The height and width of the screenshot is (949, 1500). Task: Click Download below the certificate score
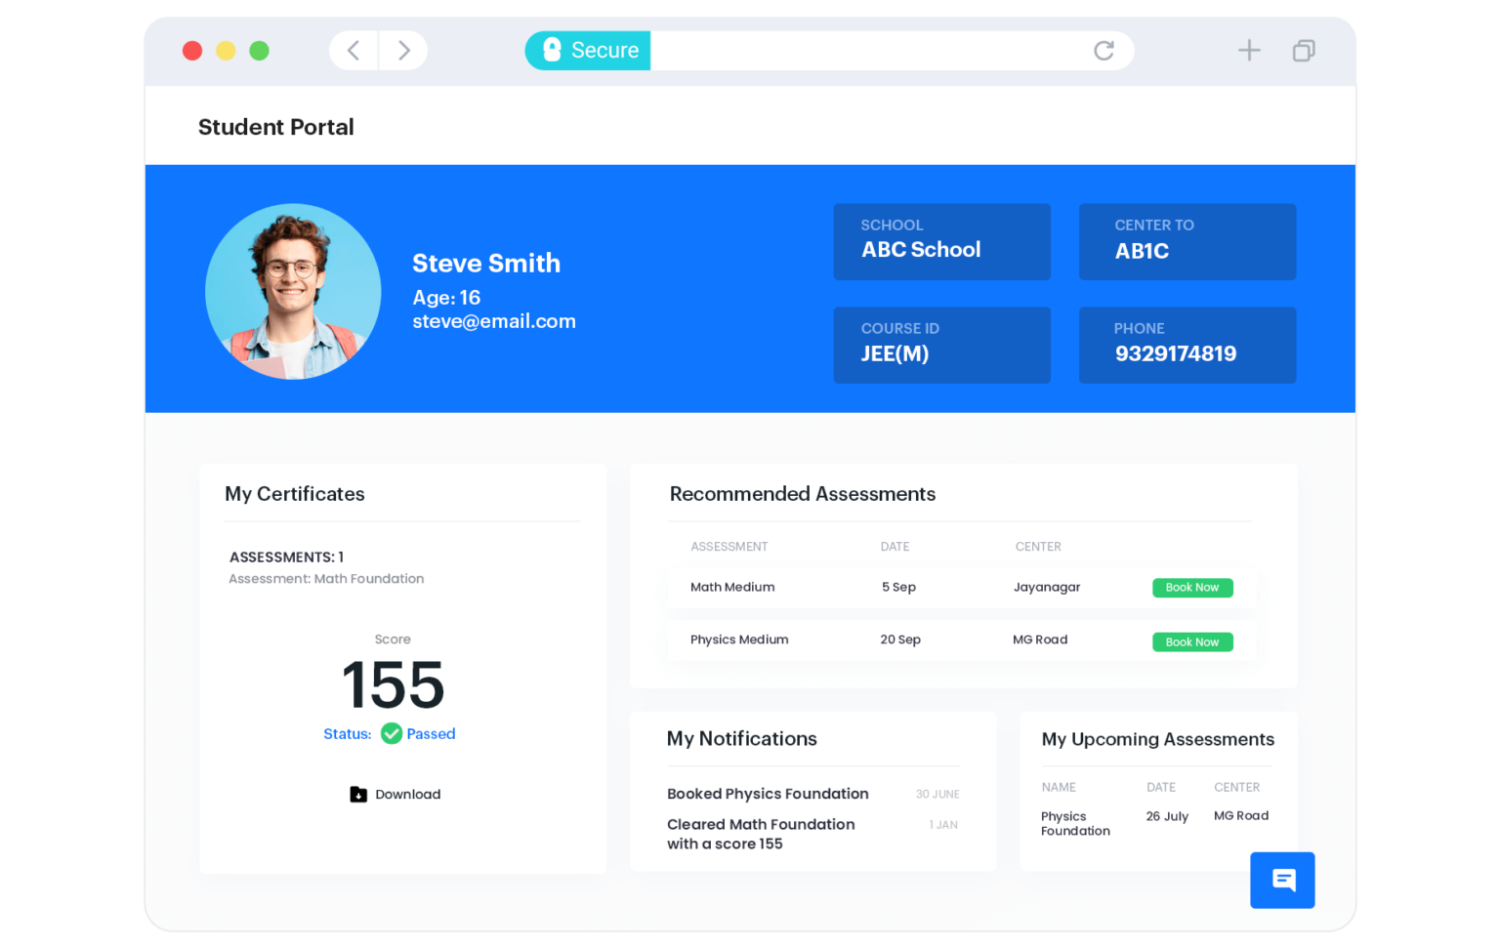point(407,794)
